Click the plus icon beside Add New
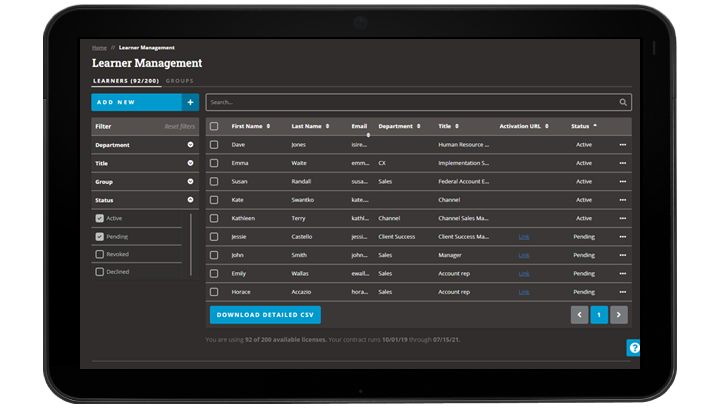720x408 pixels. click(190, 102)
